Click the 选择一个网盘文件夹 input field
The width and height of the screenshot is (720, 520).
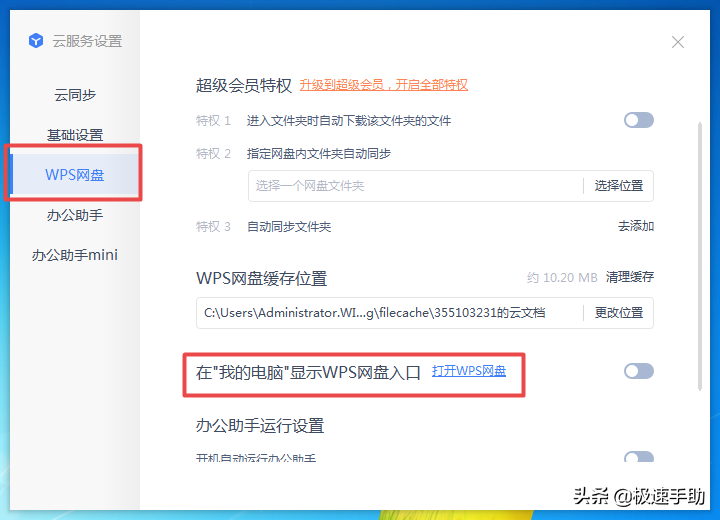416,186
